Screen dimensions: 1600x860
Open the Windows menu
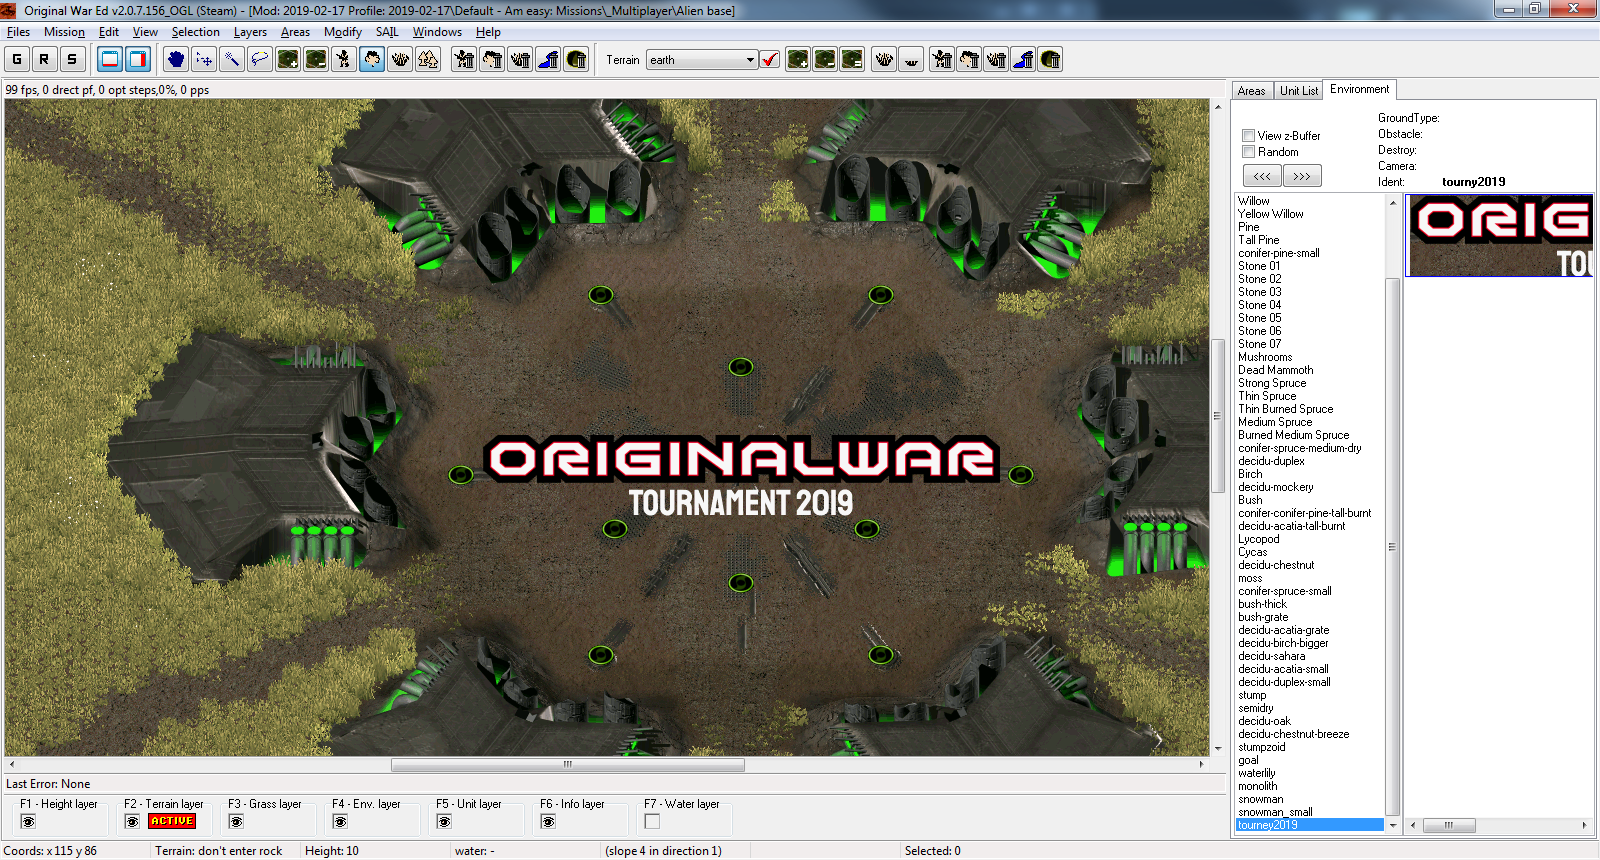pos(437,32)
